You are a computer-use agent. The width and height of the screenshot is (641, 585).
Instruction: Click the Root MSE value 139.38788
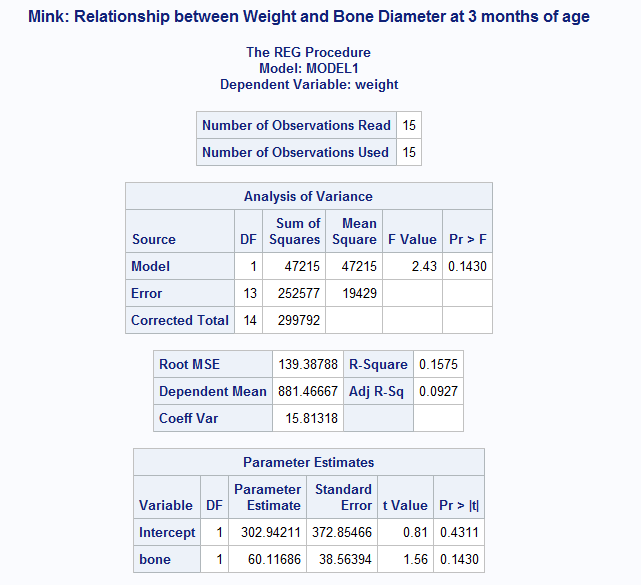(306, 365)
